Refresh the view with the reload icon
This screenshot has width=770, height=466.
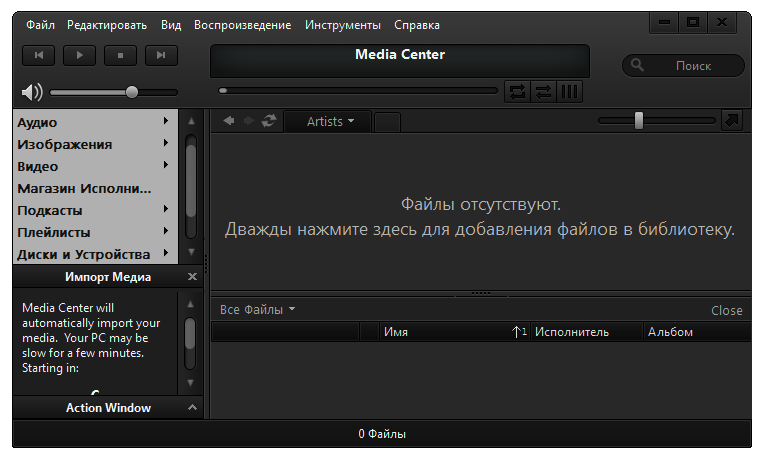point(269,121)
